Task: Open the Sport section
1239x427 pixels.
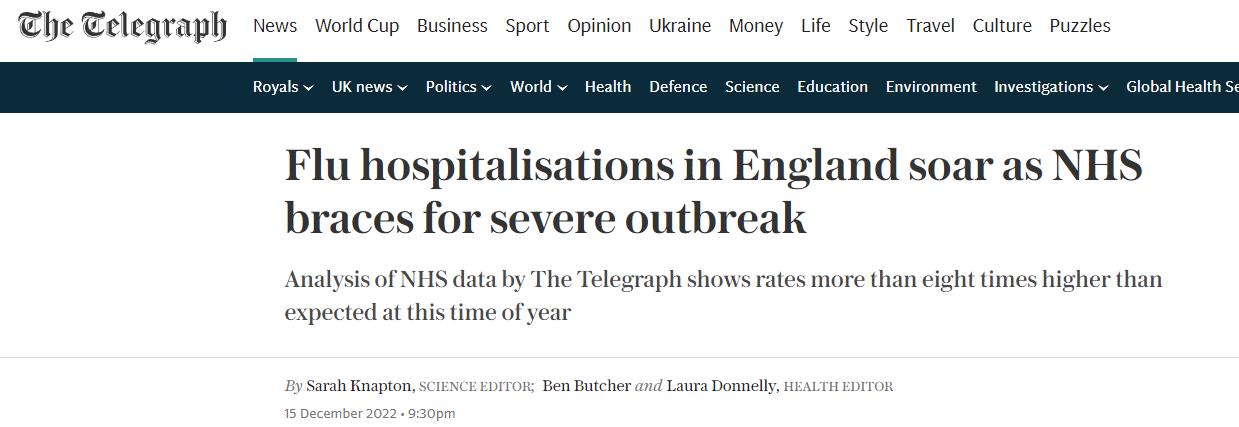Action: click(x=527, y=26)
